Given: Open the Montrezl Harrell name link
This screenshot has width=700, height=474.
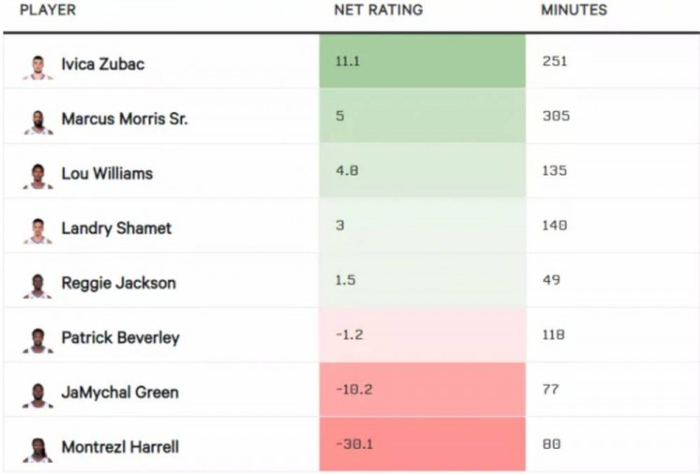Looking at the screenshot, I should [x=120, y=447].
